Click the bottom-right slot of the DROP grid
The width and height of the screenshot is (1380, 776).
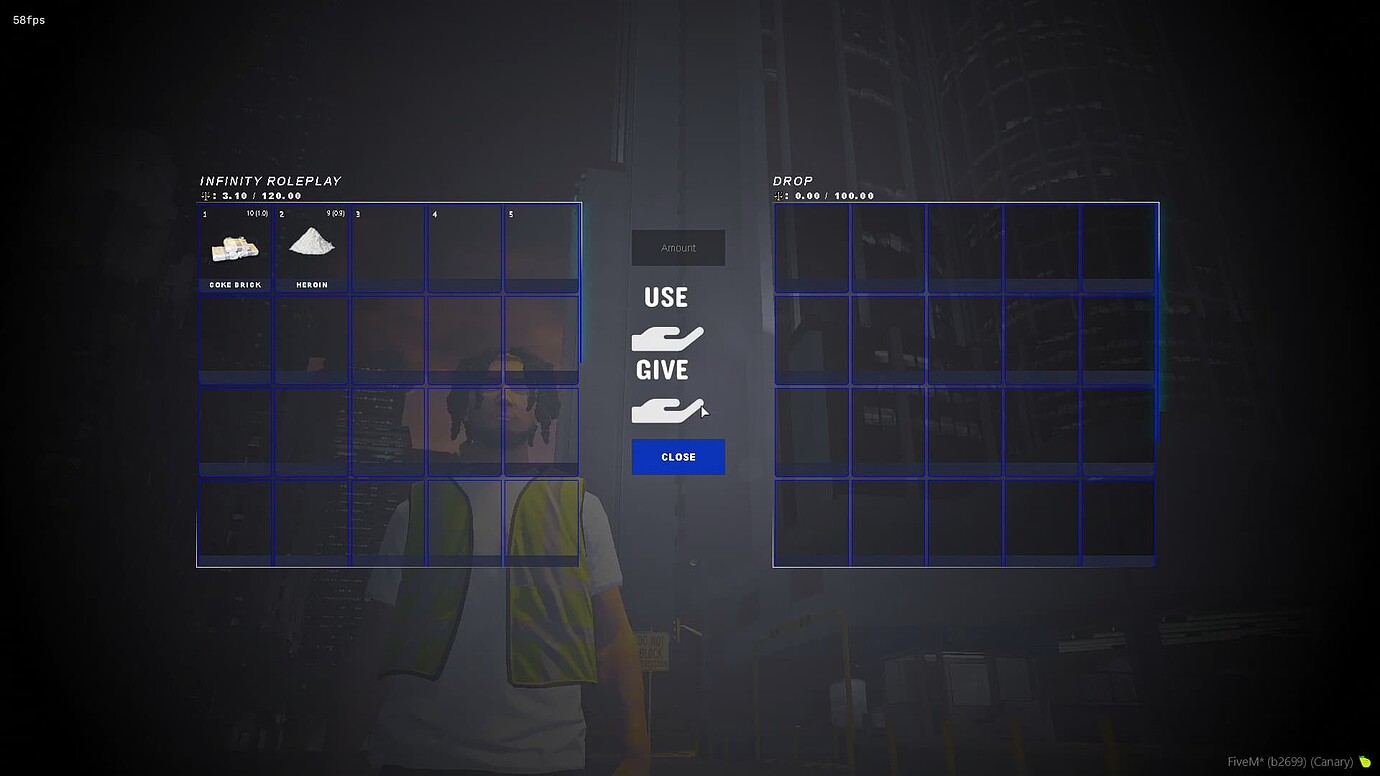click(1118, 521)
